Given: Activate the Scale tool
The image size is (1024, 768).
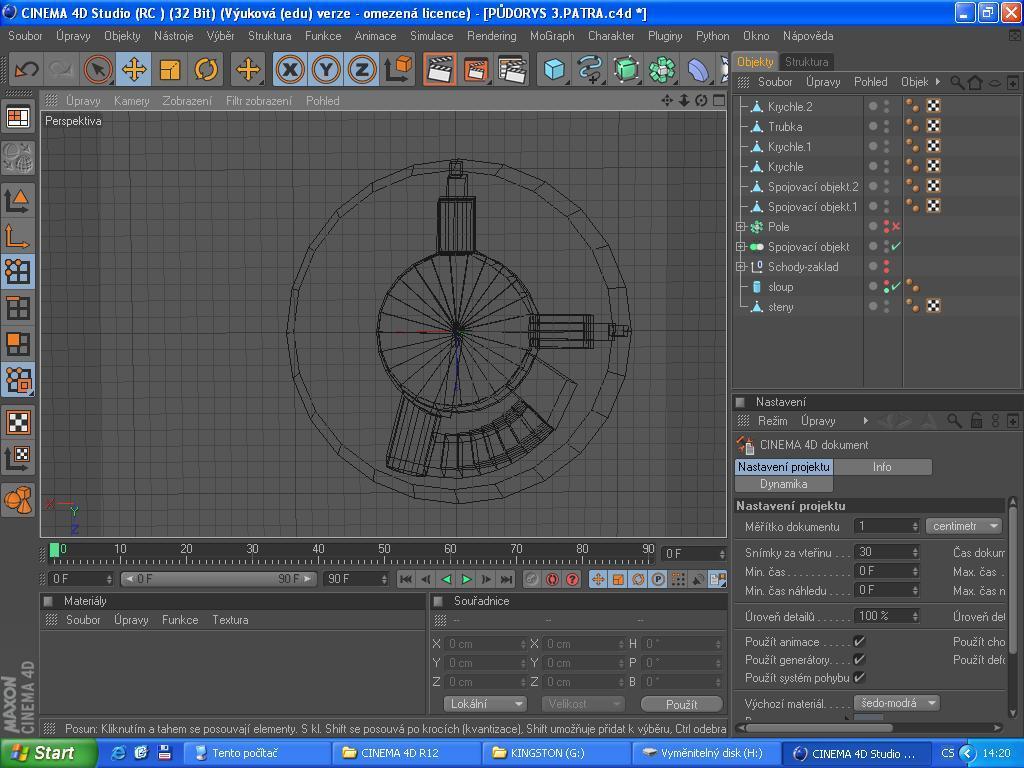Looking at the screenshot, I should [170, 69].
